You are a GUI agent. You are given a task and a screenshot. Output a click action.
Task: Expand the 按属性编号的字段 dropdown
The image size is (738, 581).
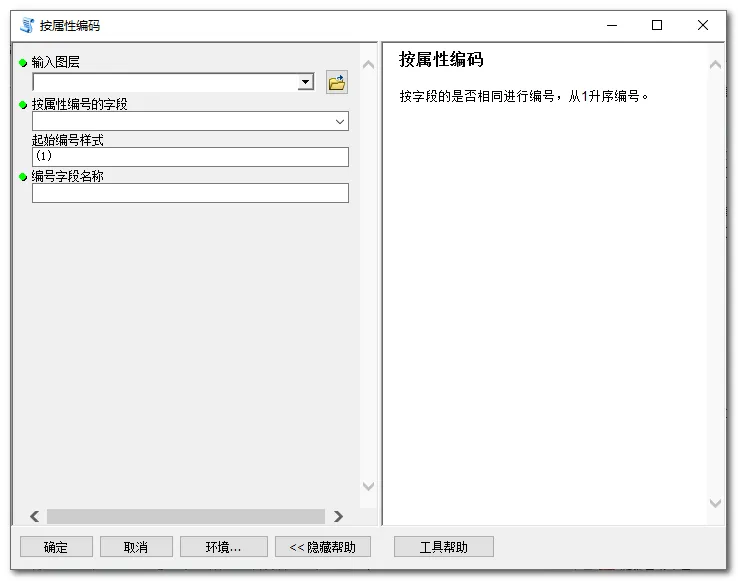340,121
